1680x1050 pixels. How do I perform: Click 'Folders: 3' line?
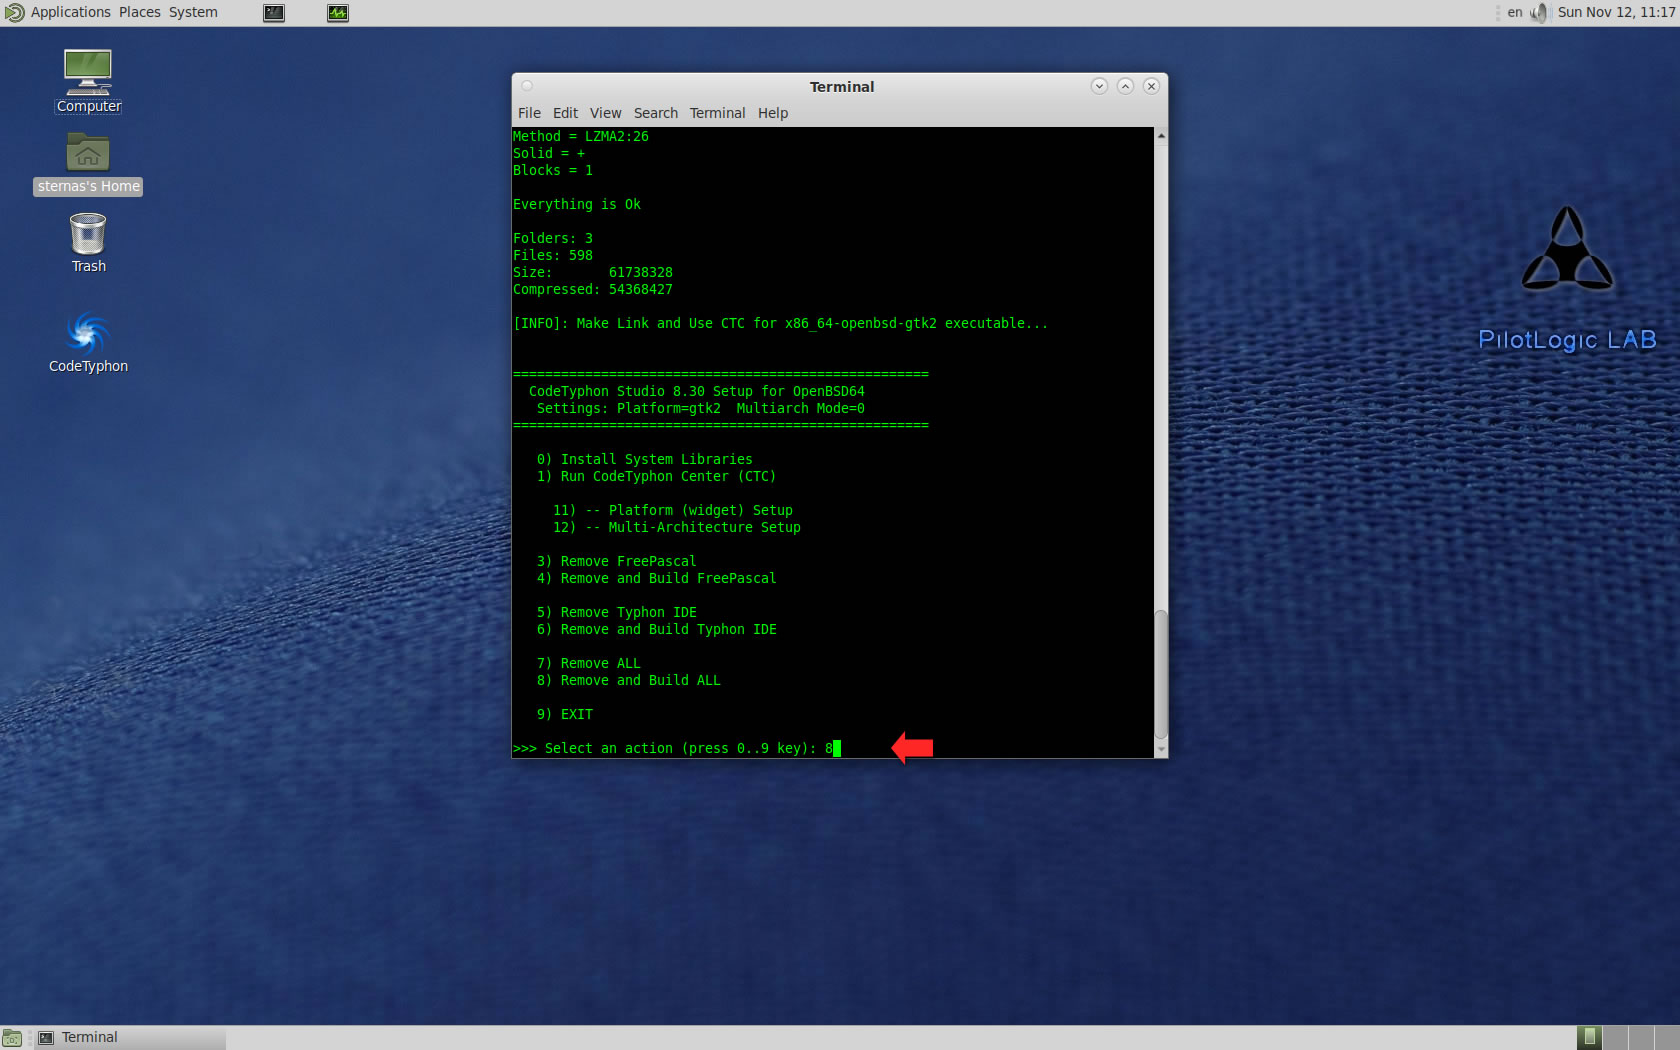(x=553, y=238)
